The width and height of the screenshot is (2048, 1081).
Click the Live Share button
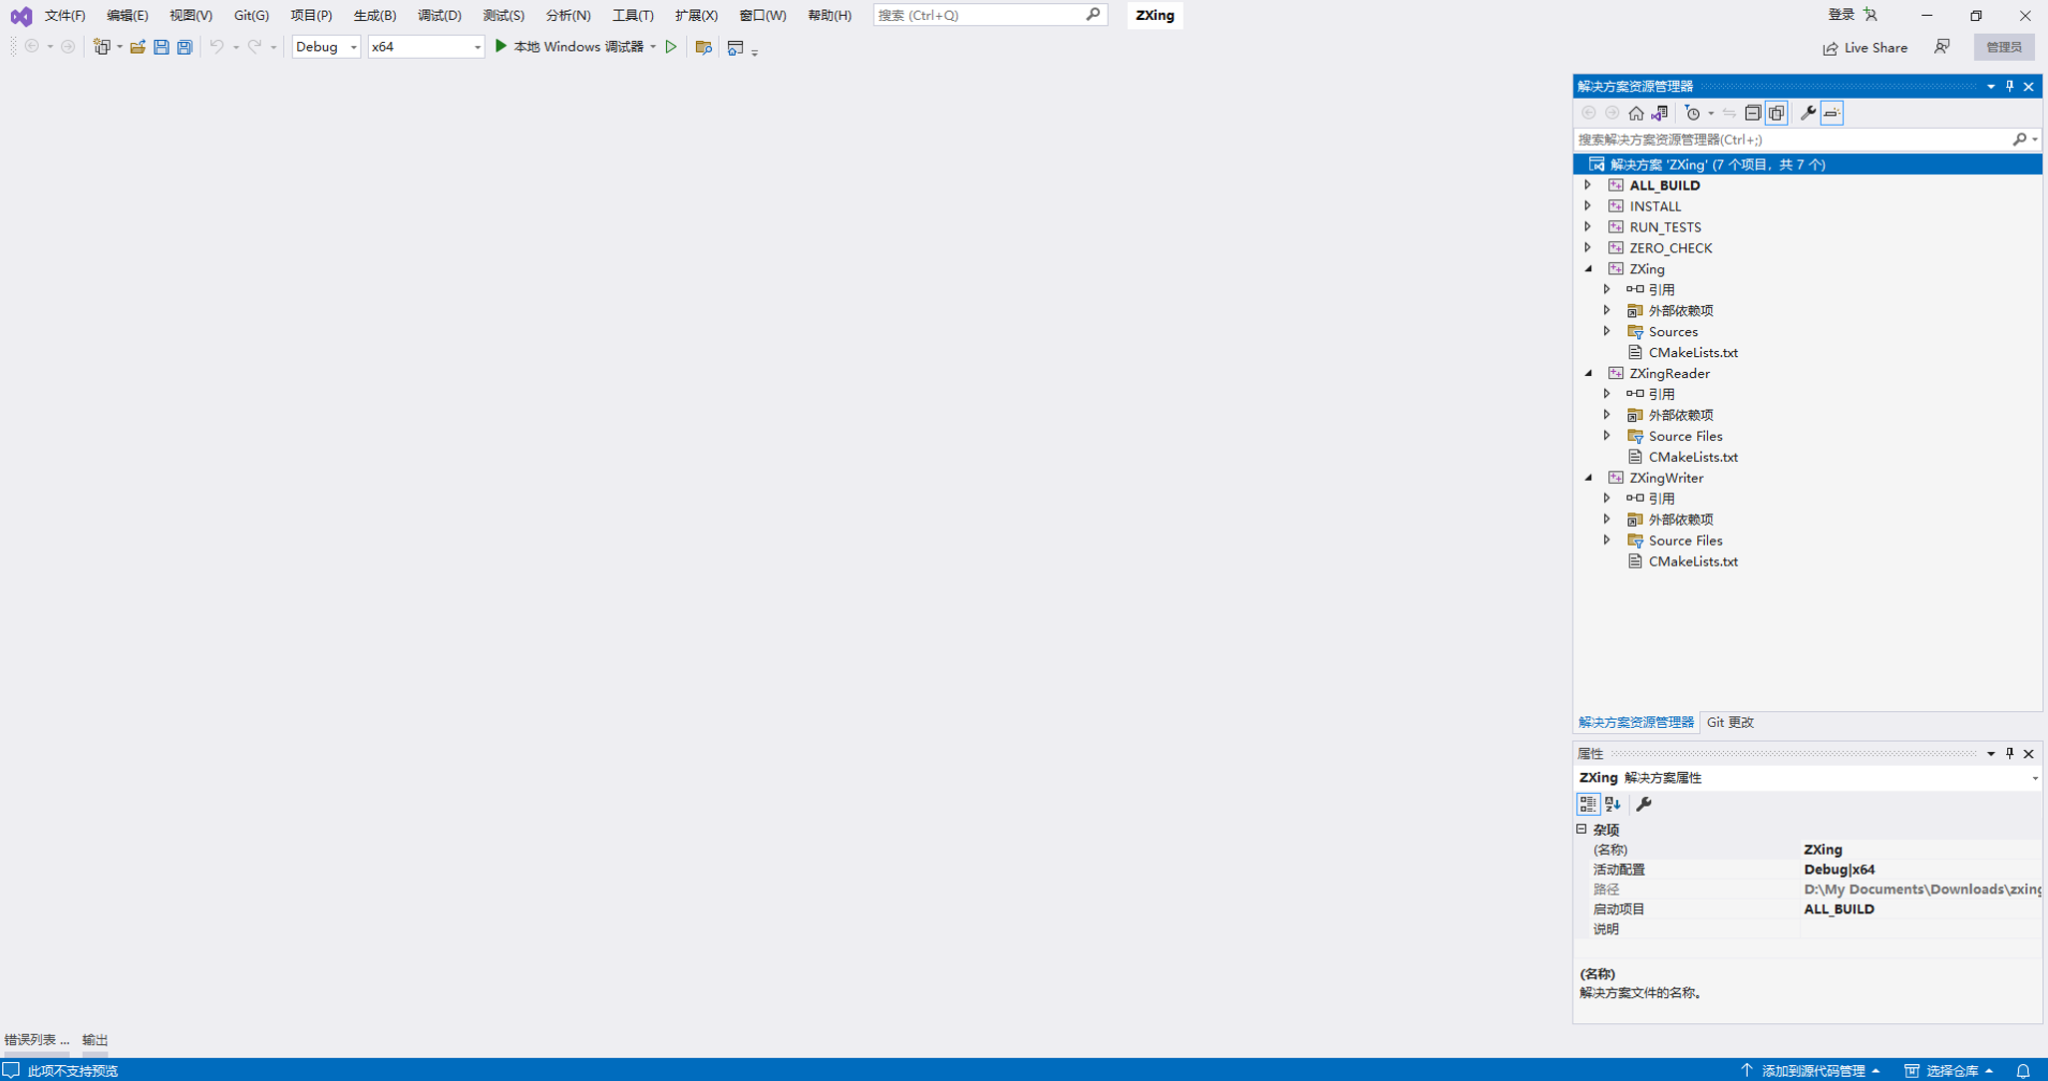pos(1865,47)
